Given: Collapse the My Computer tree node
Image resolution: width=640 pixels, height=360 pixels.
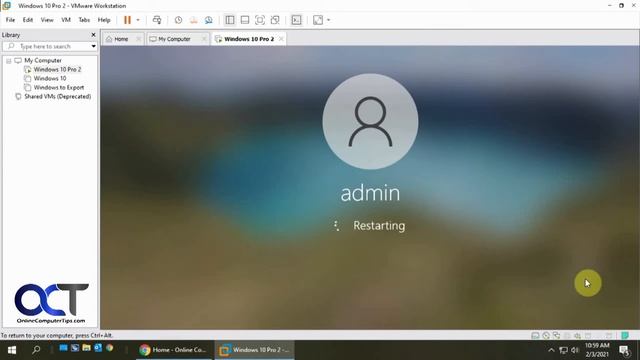Looking at the screenshot, I should [9, 61].
